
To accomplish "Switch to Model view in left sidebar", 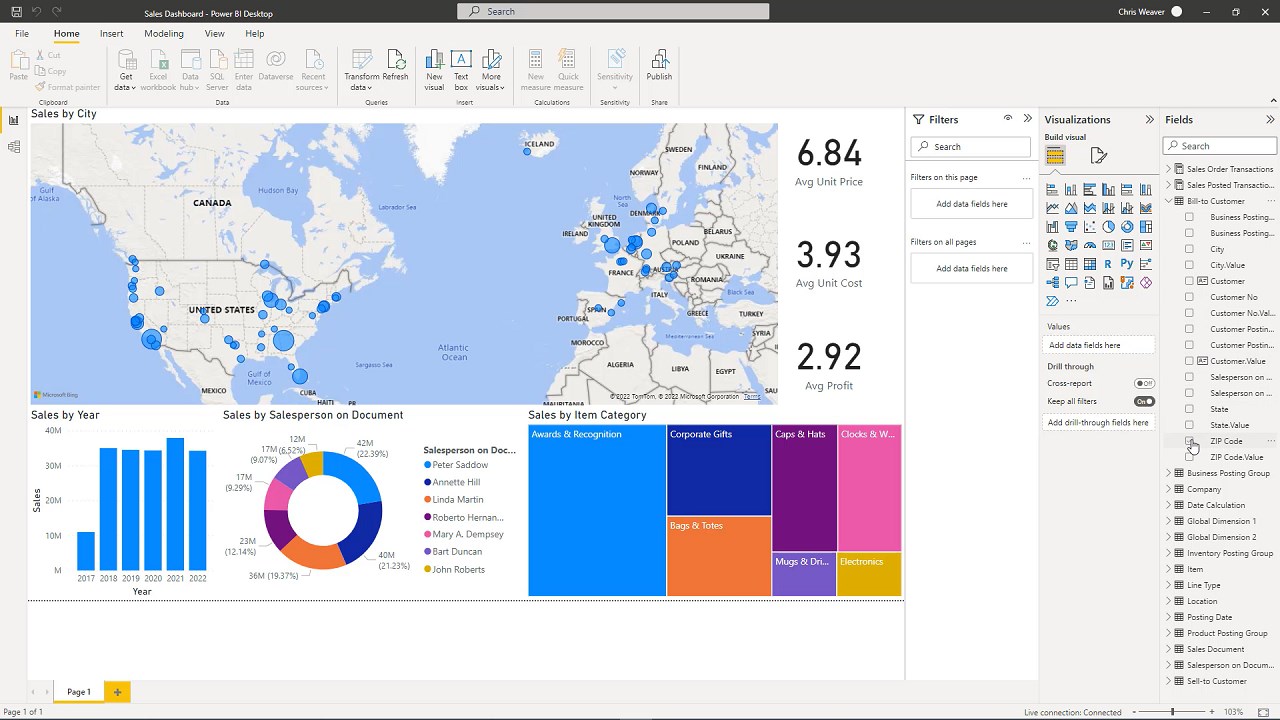I will [14, 147].
